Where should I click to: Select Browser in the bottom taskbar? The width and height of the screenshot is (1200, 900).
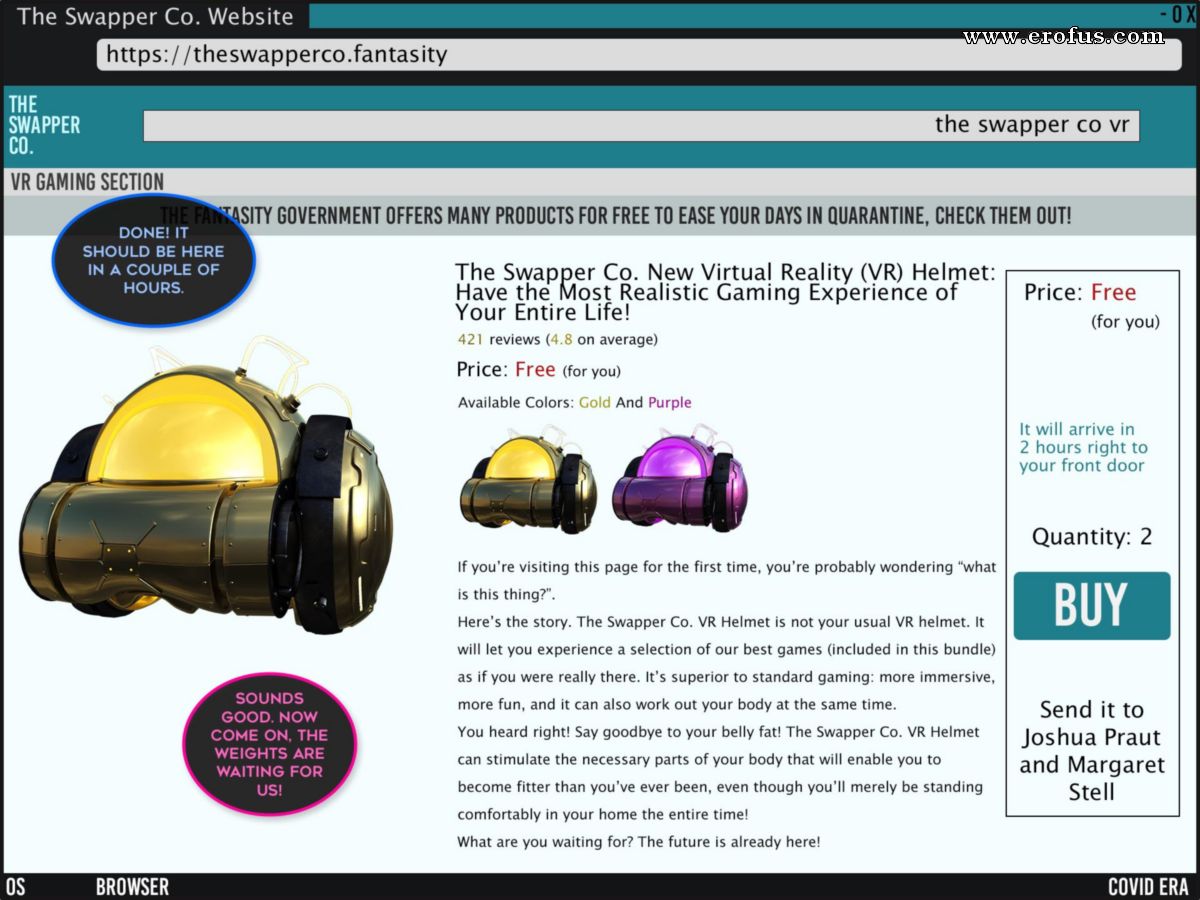[132, 887]
